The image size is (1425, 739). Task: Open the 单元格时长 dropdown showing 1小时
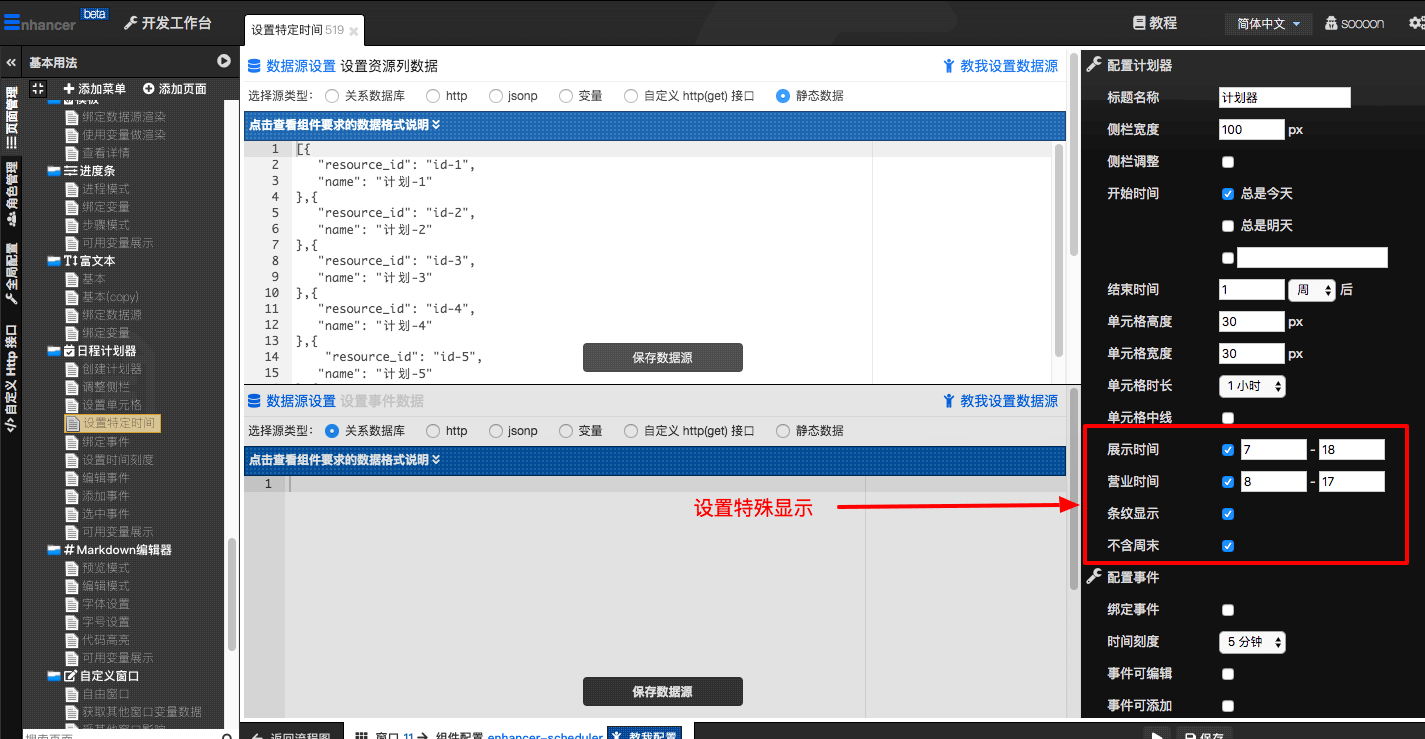point(1252,386)
